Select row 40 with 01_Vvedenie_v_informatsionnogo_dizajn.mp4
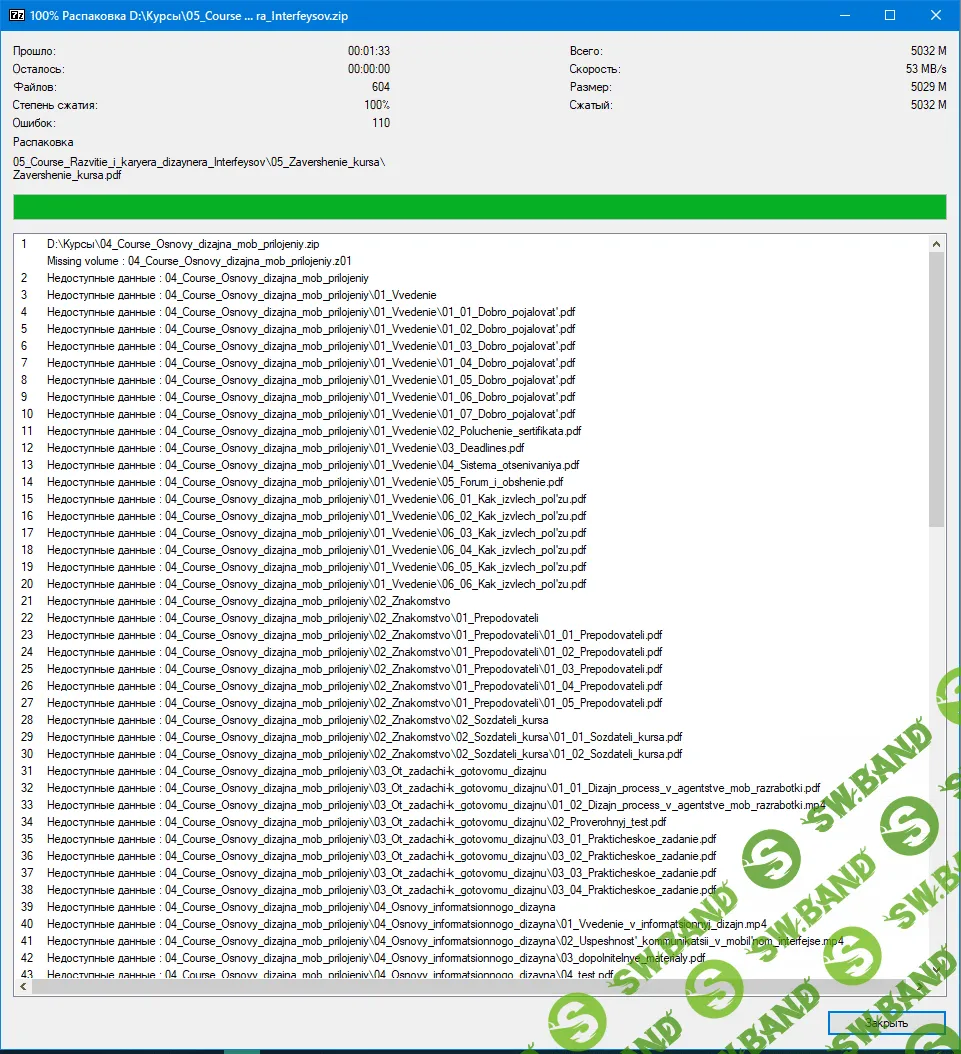Image resolution: width=961 pixels, height=1054 pixels. (406, 924)
